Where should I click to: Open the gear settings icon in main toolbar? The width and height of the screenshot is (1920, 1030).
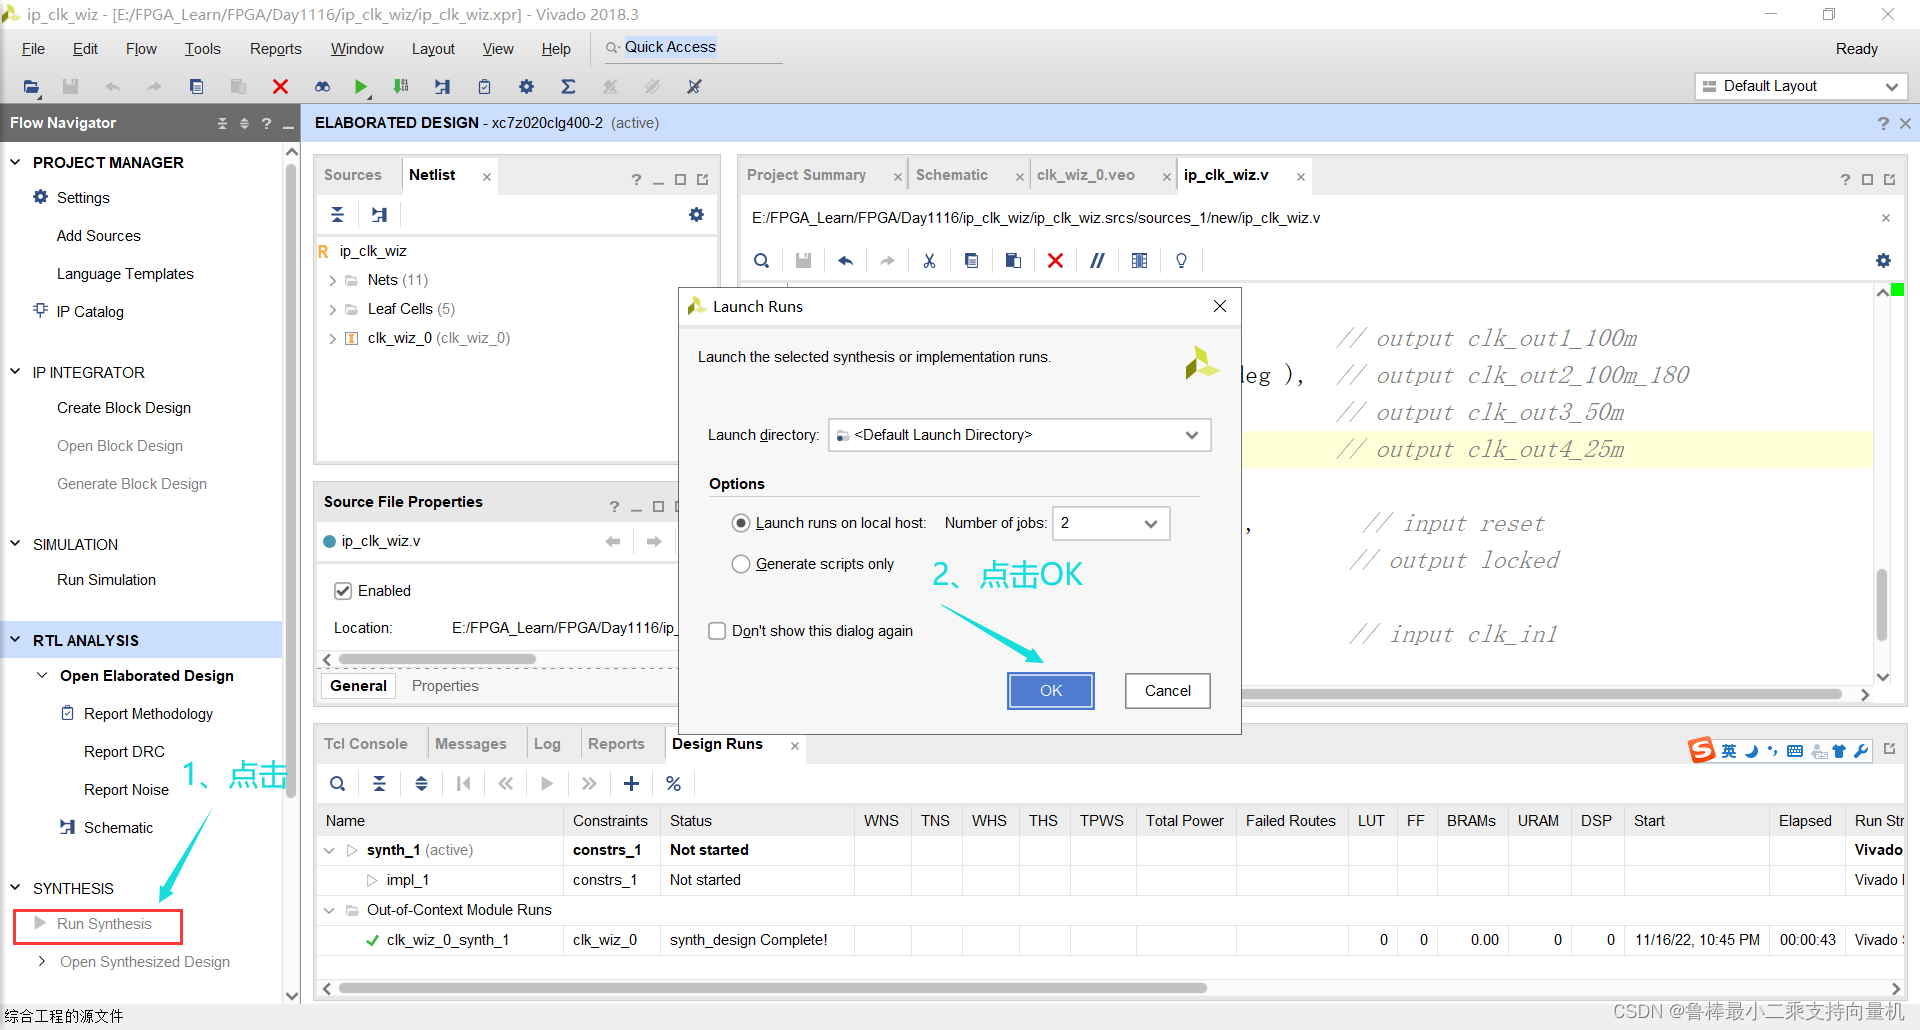[526, 87]
